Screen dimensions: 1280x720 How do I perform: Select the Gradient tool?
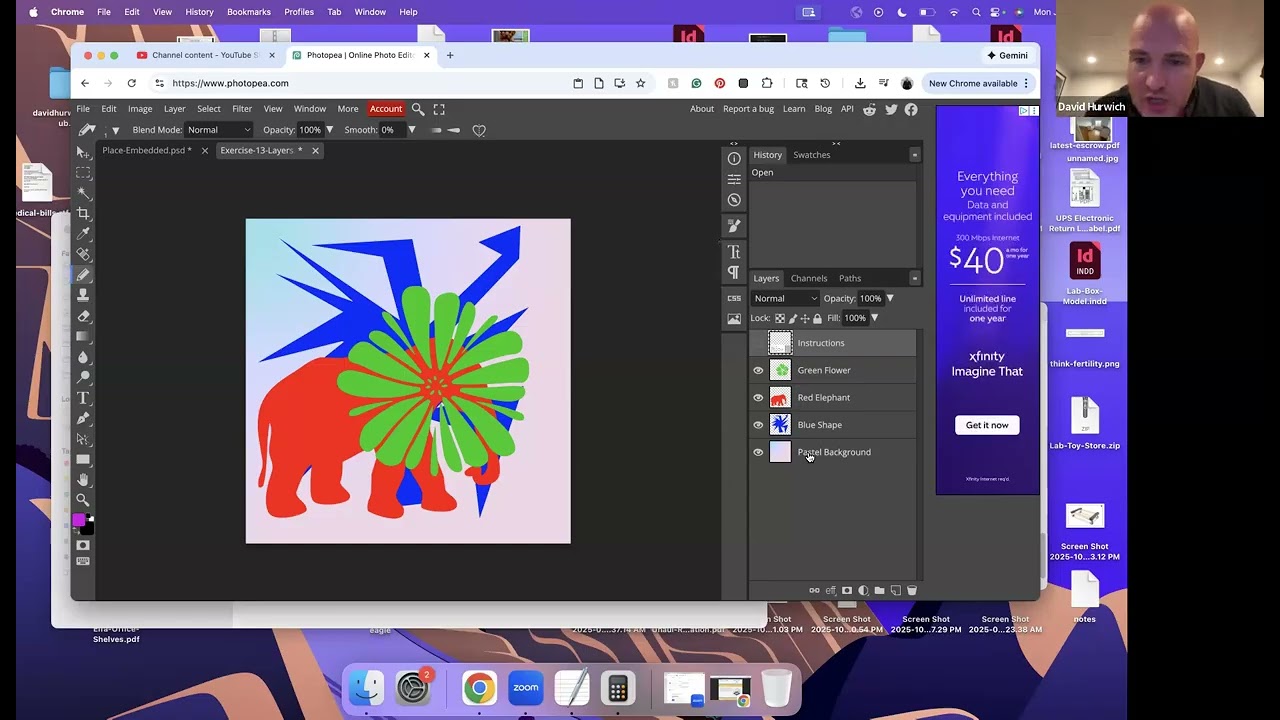pyautogui.click(x=83, y=336)
